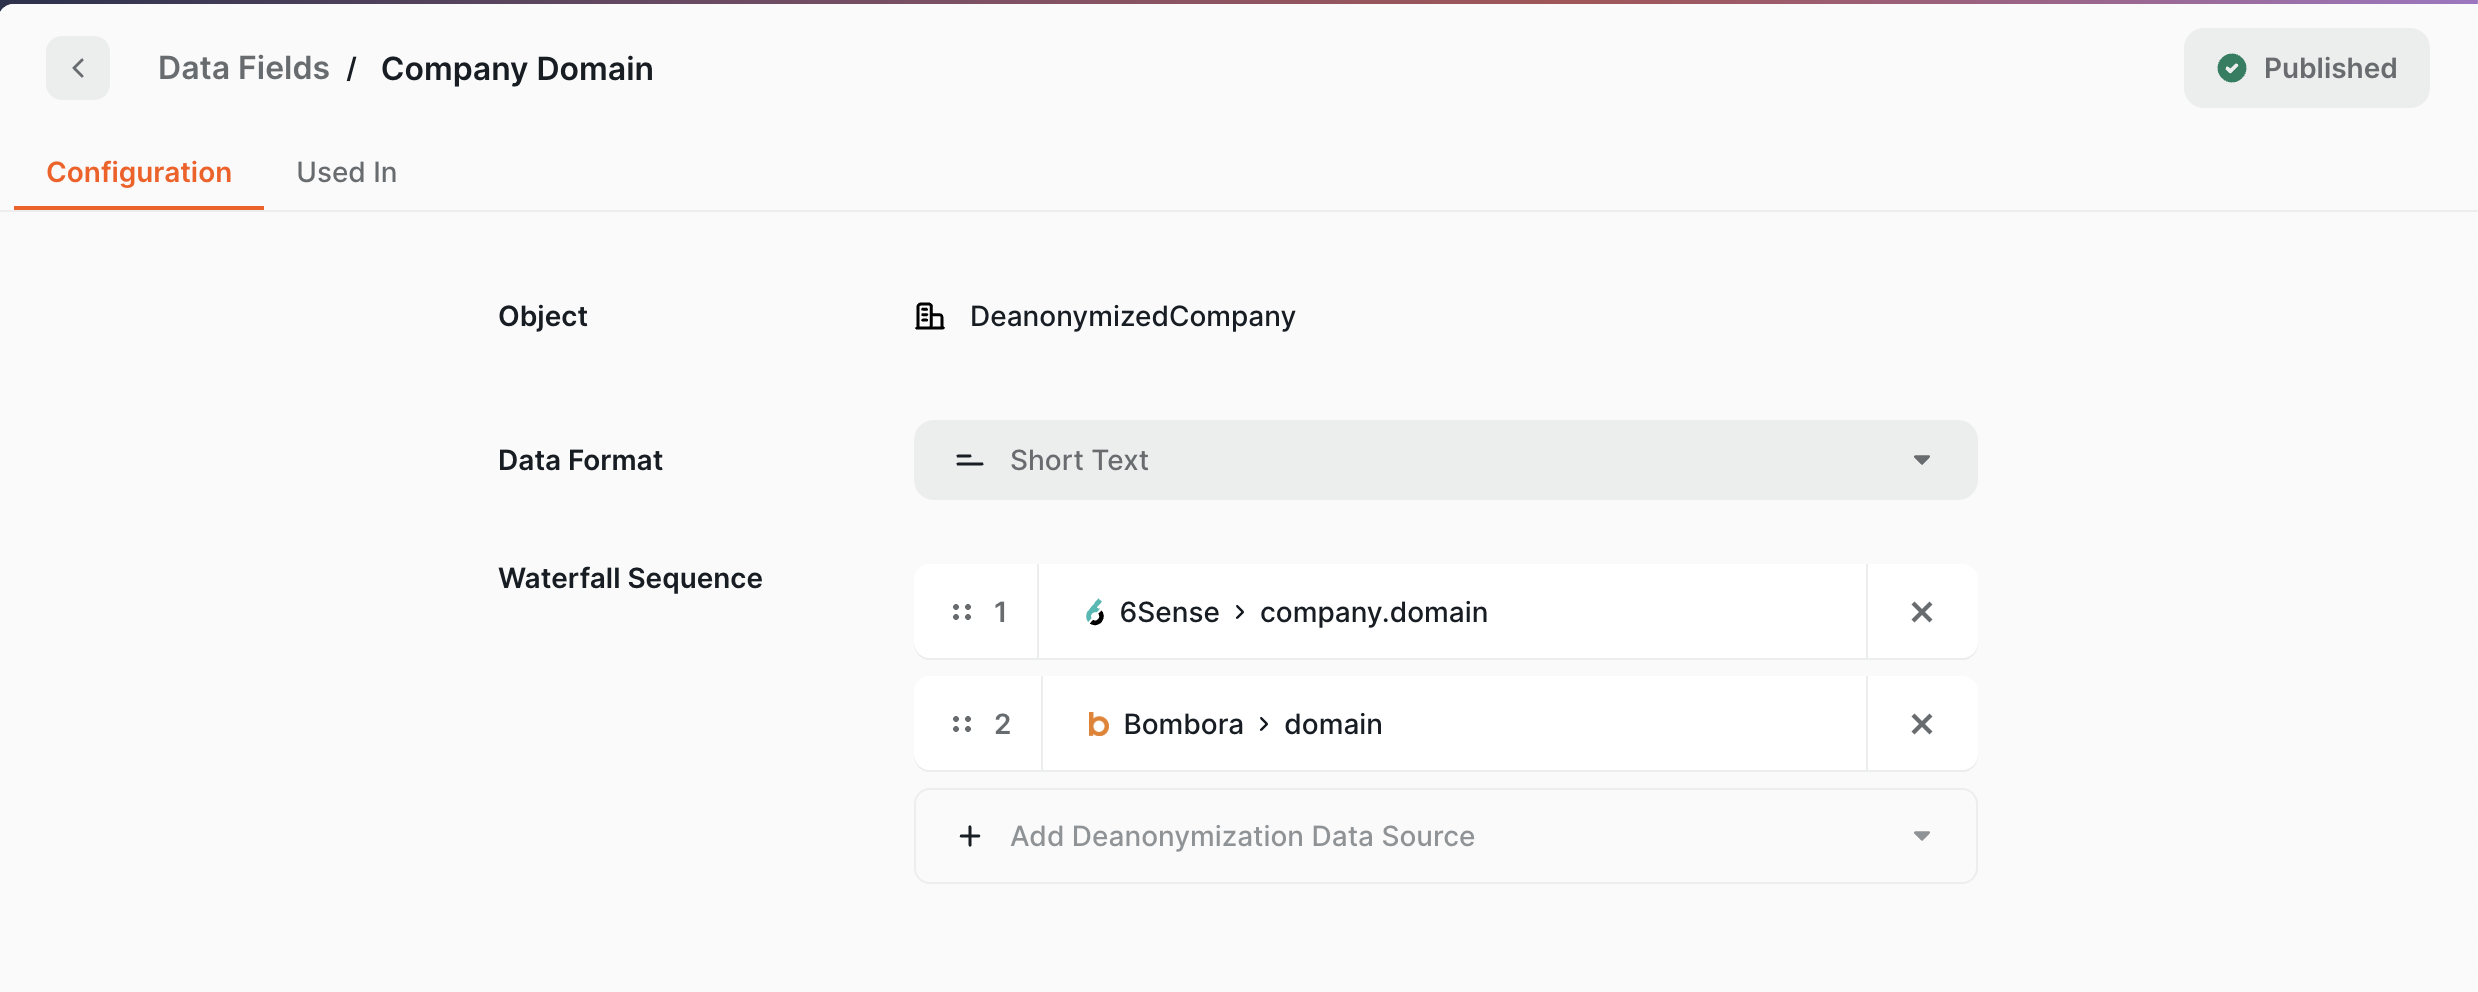Click the Data Format dropdown arrow
This screenshot has height=992, width=2478.
tap(1921, 460)
